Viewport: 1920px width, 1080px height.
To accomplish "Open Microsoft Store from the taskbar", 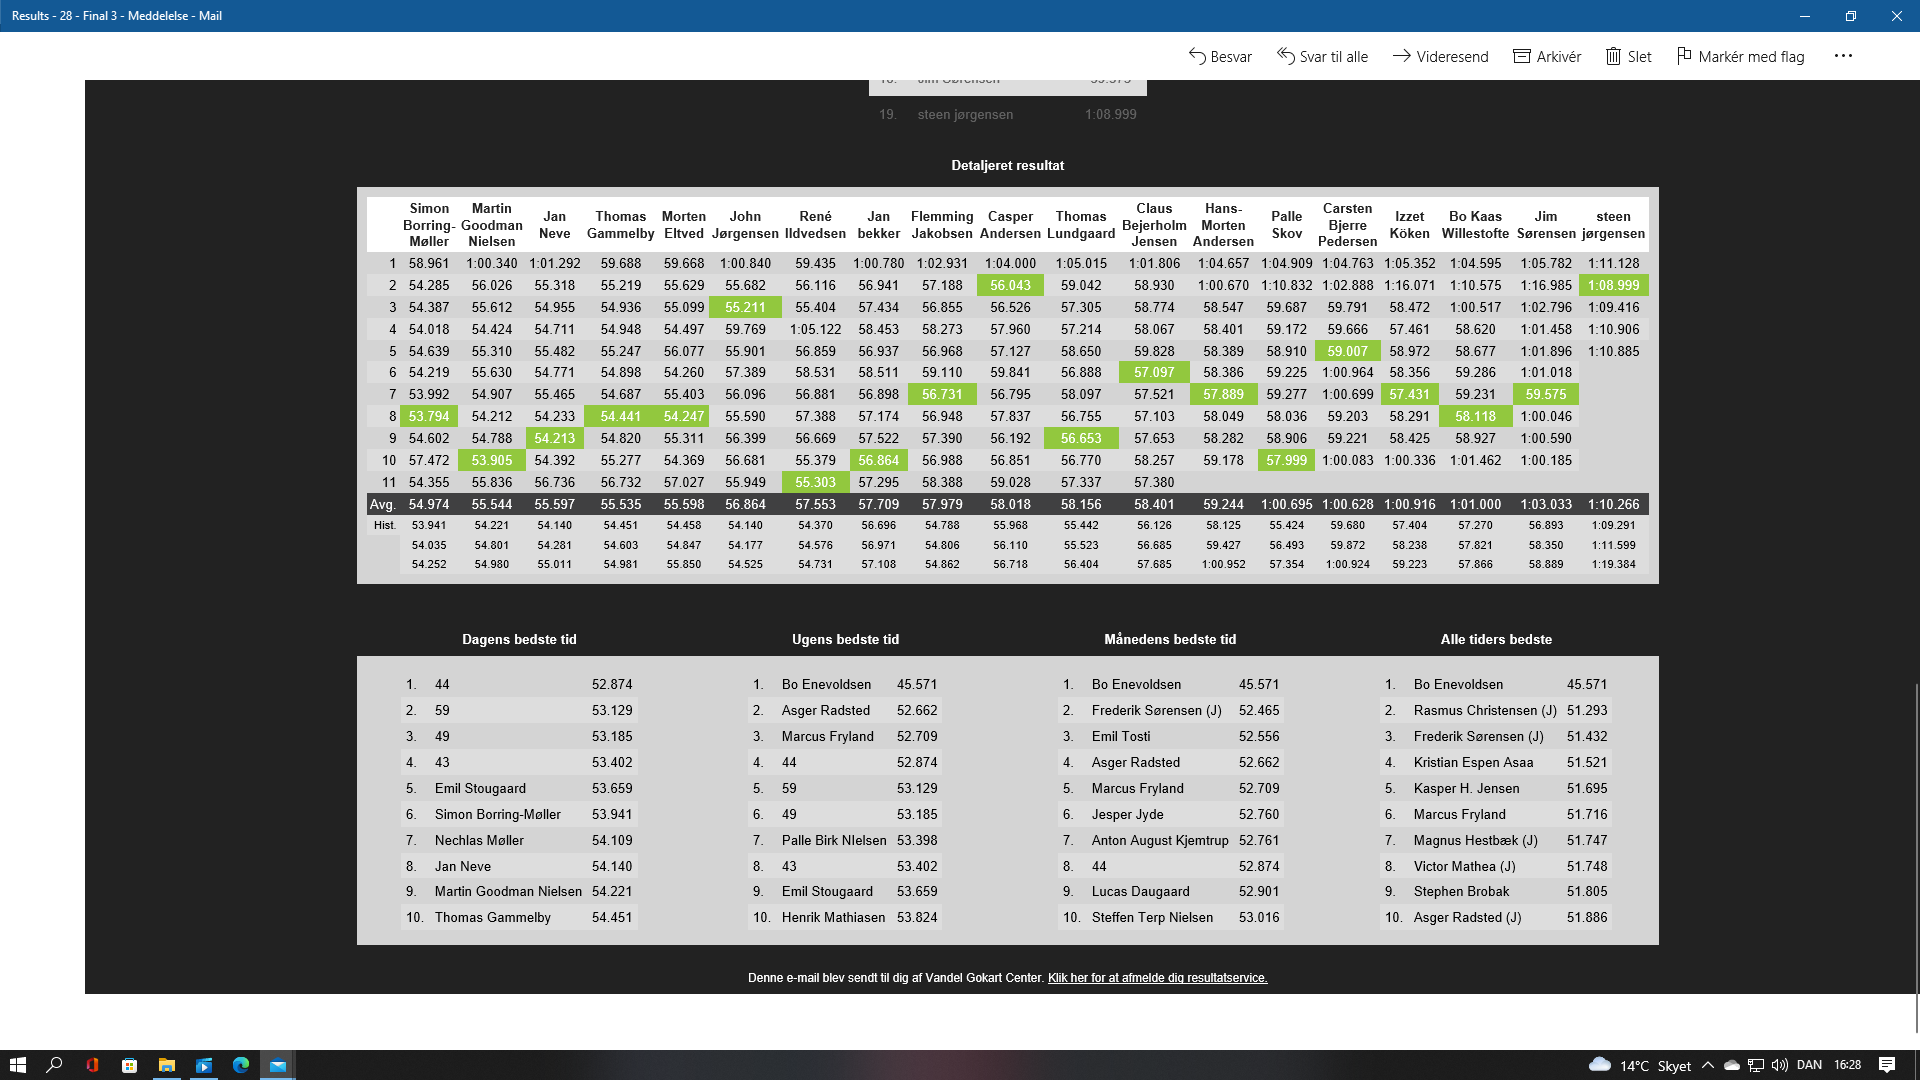I will [129, 1065].
